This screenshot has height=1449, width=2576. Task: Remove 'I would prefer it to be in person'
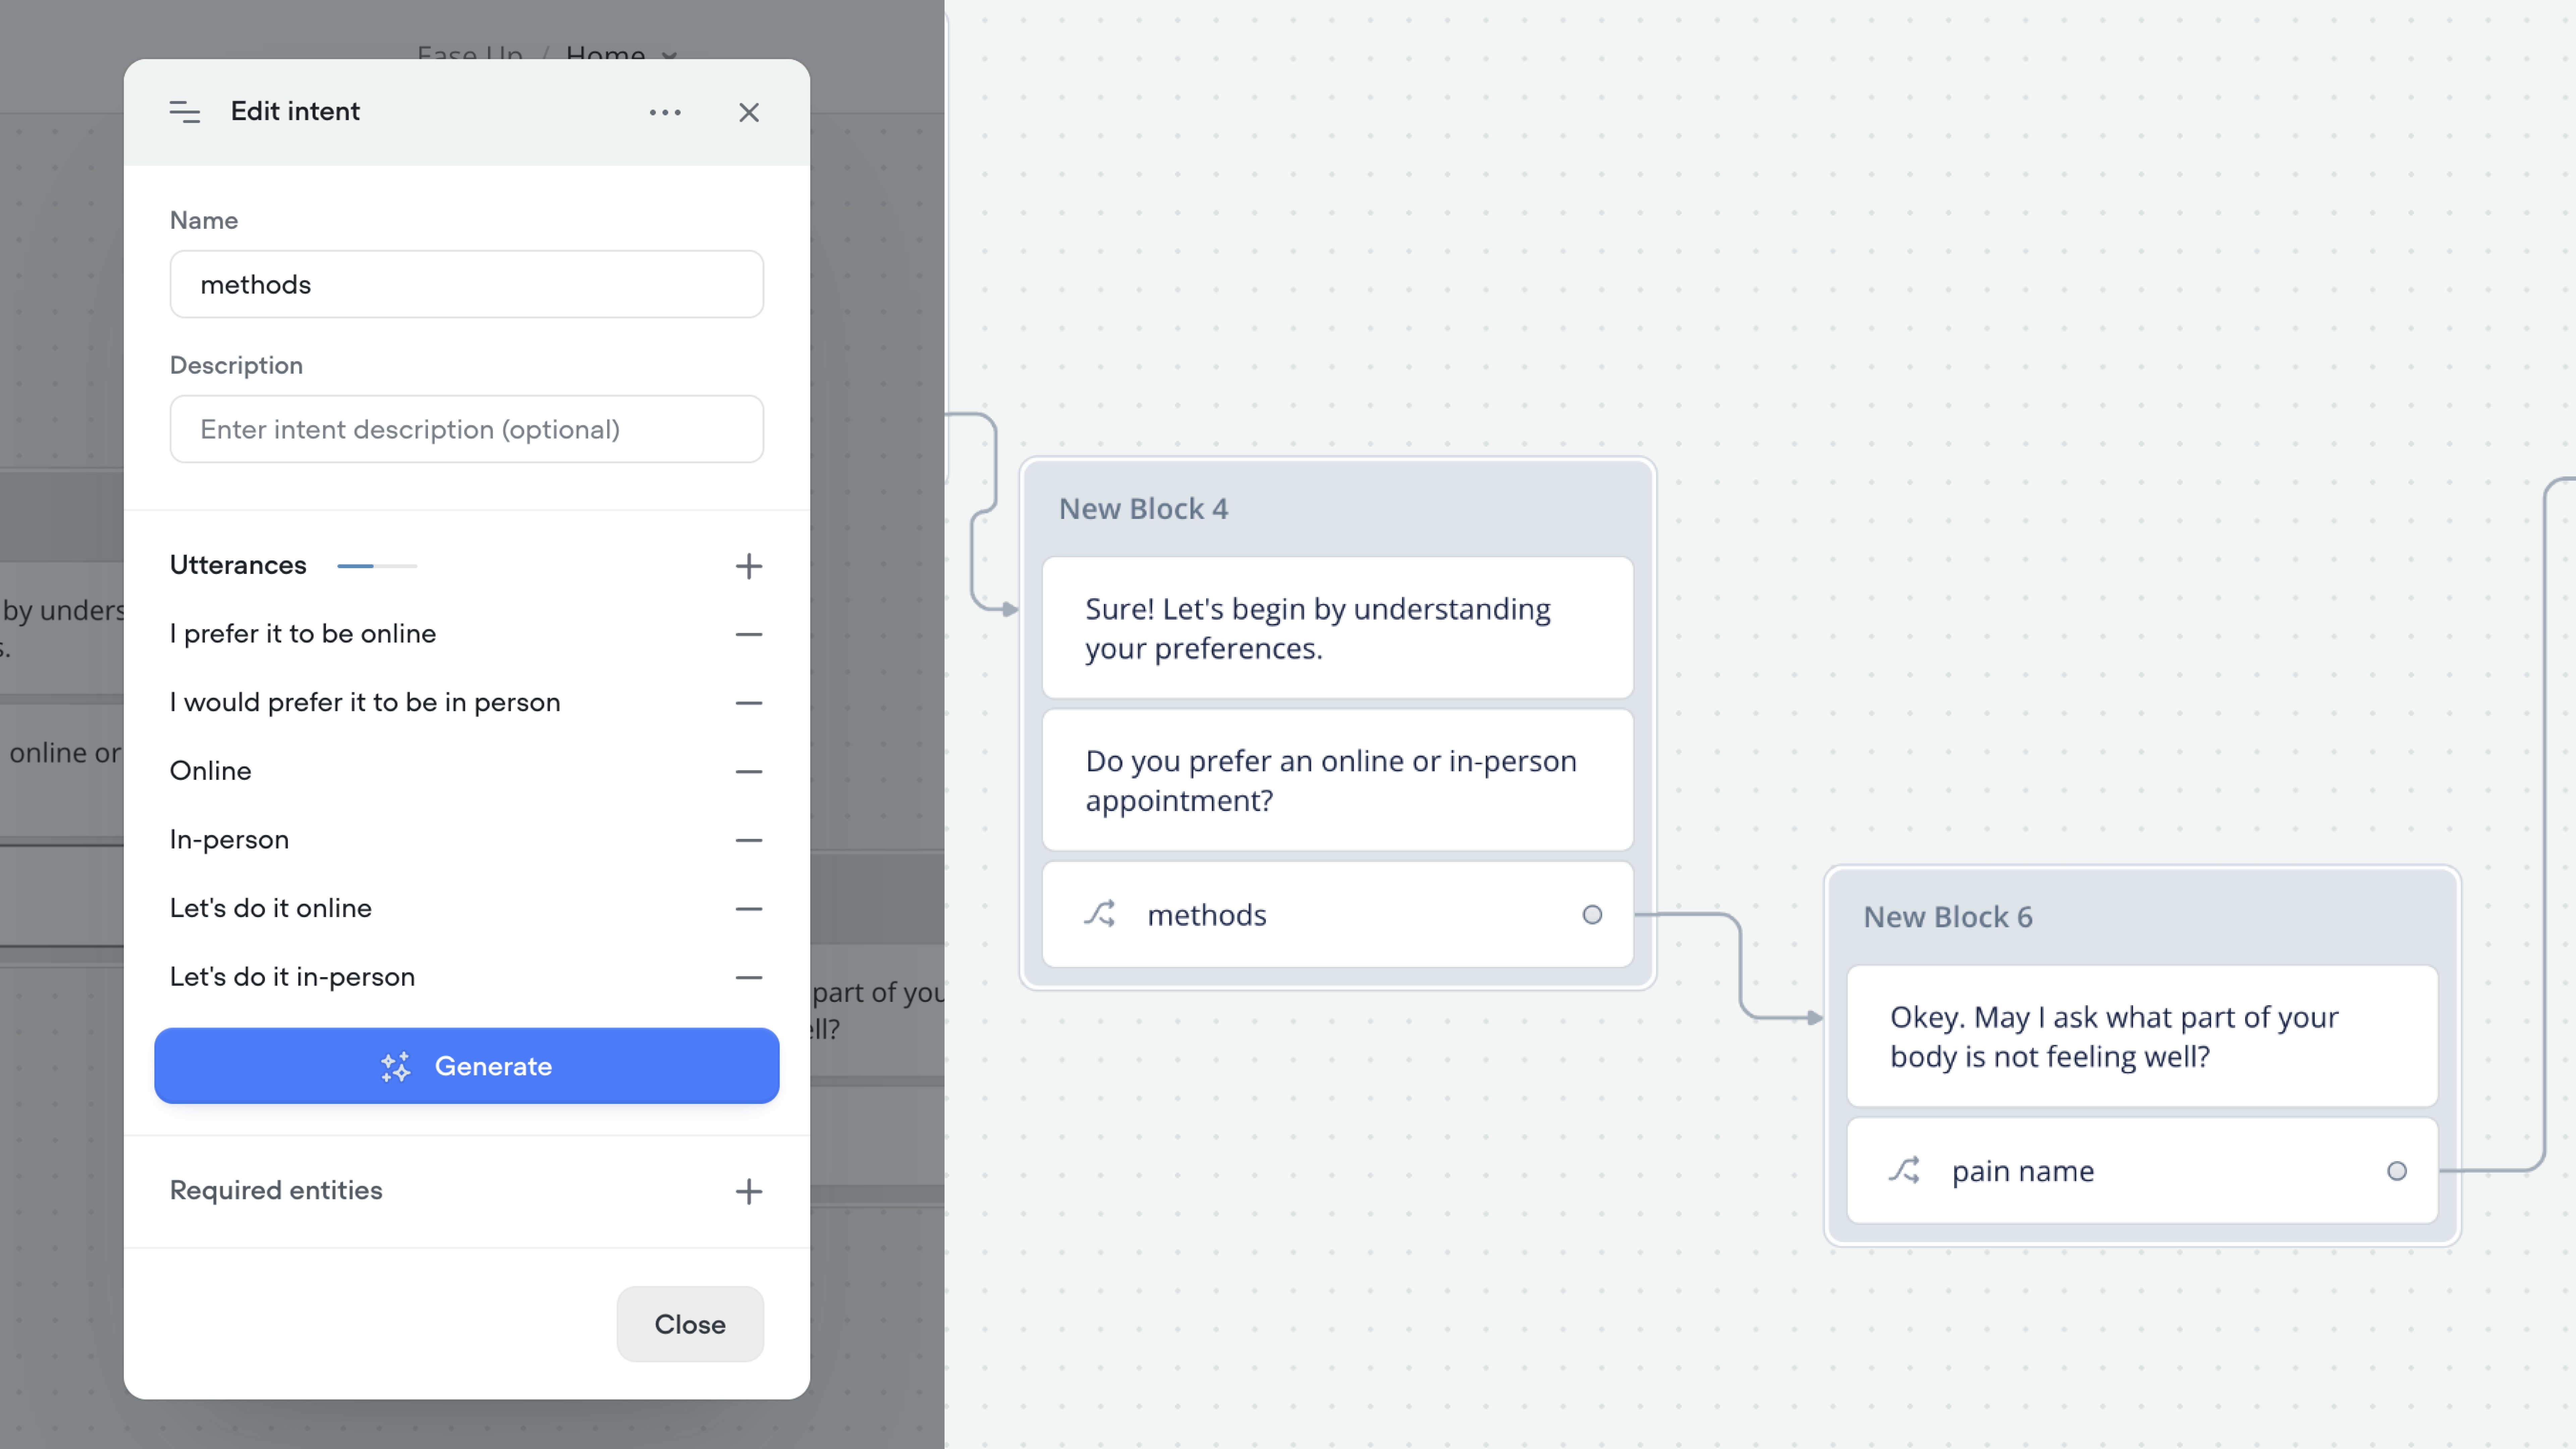[x=749, y=703]
